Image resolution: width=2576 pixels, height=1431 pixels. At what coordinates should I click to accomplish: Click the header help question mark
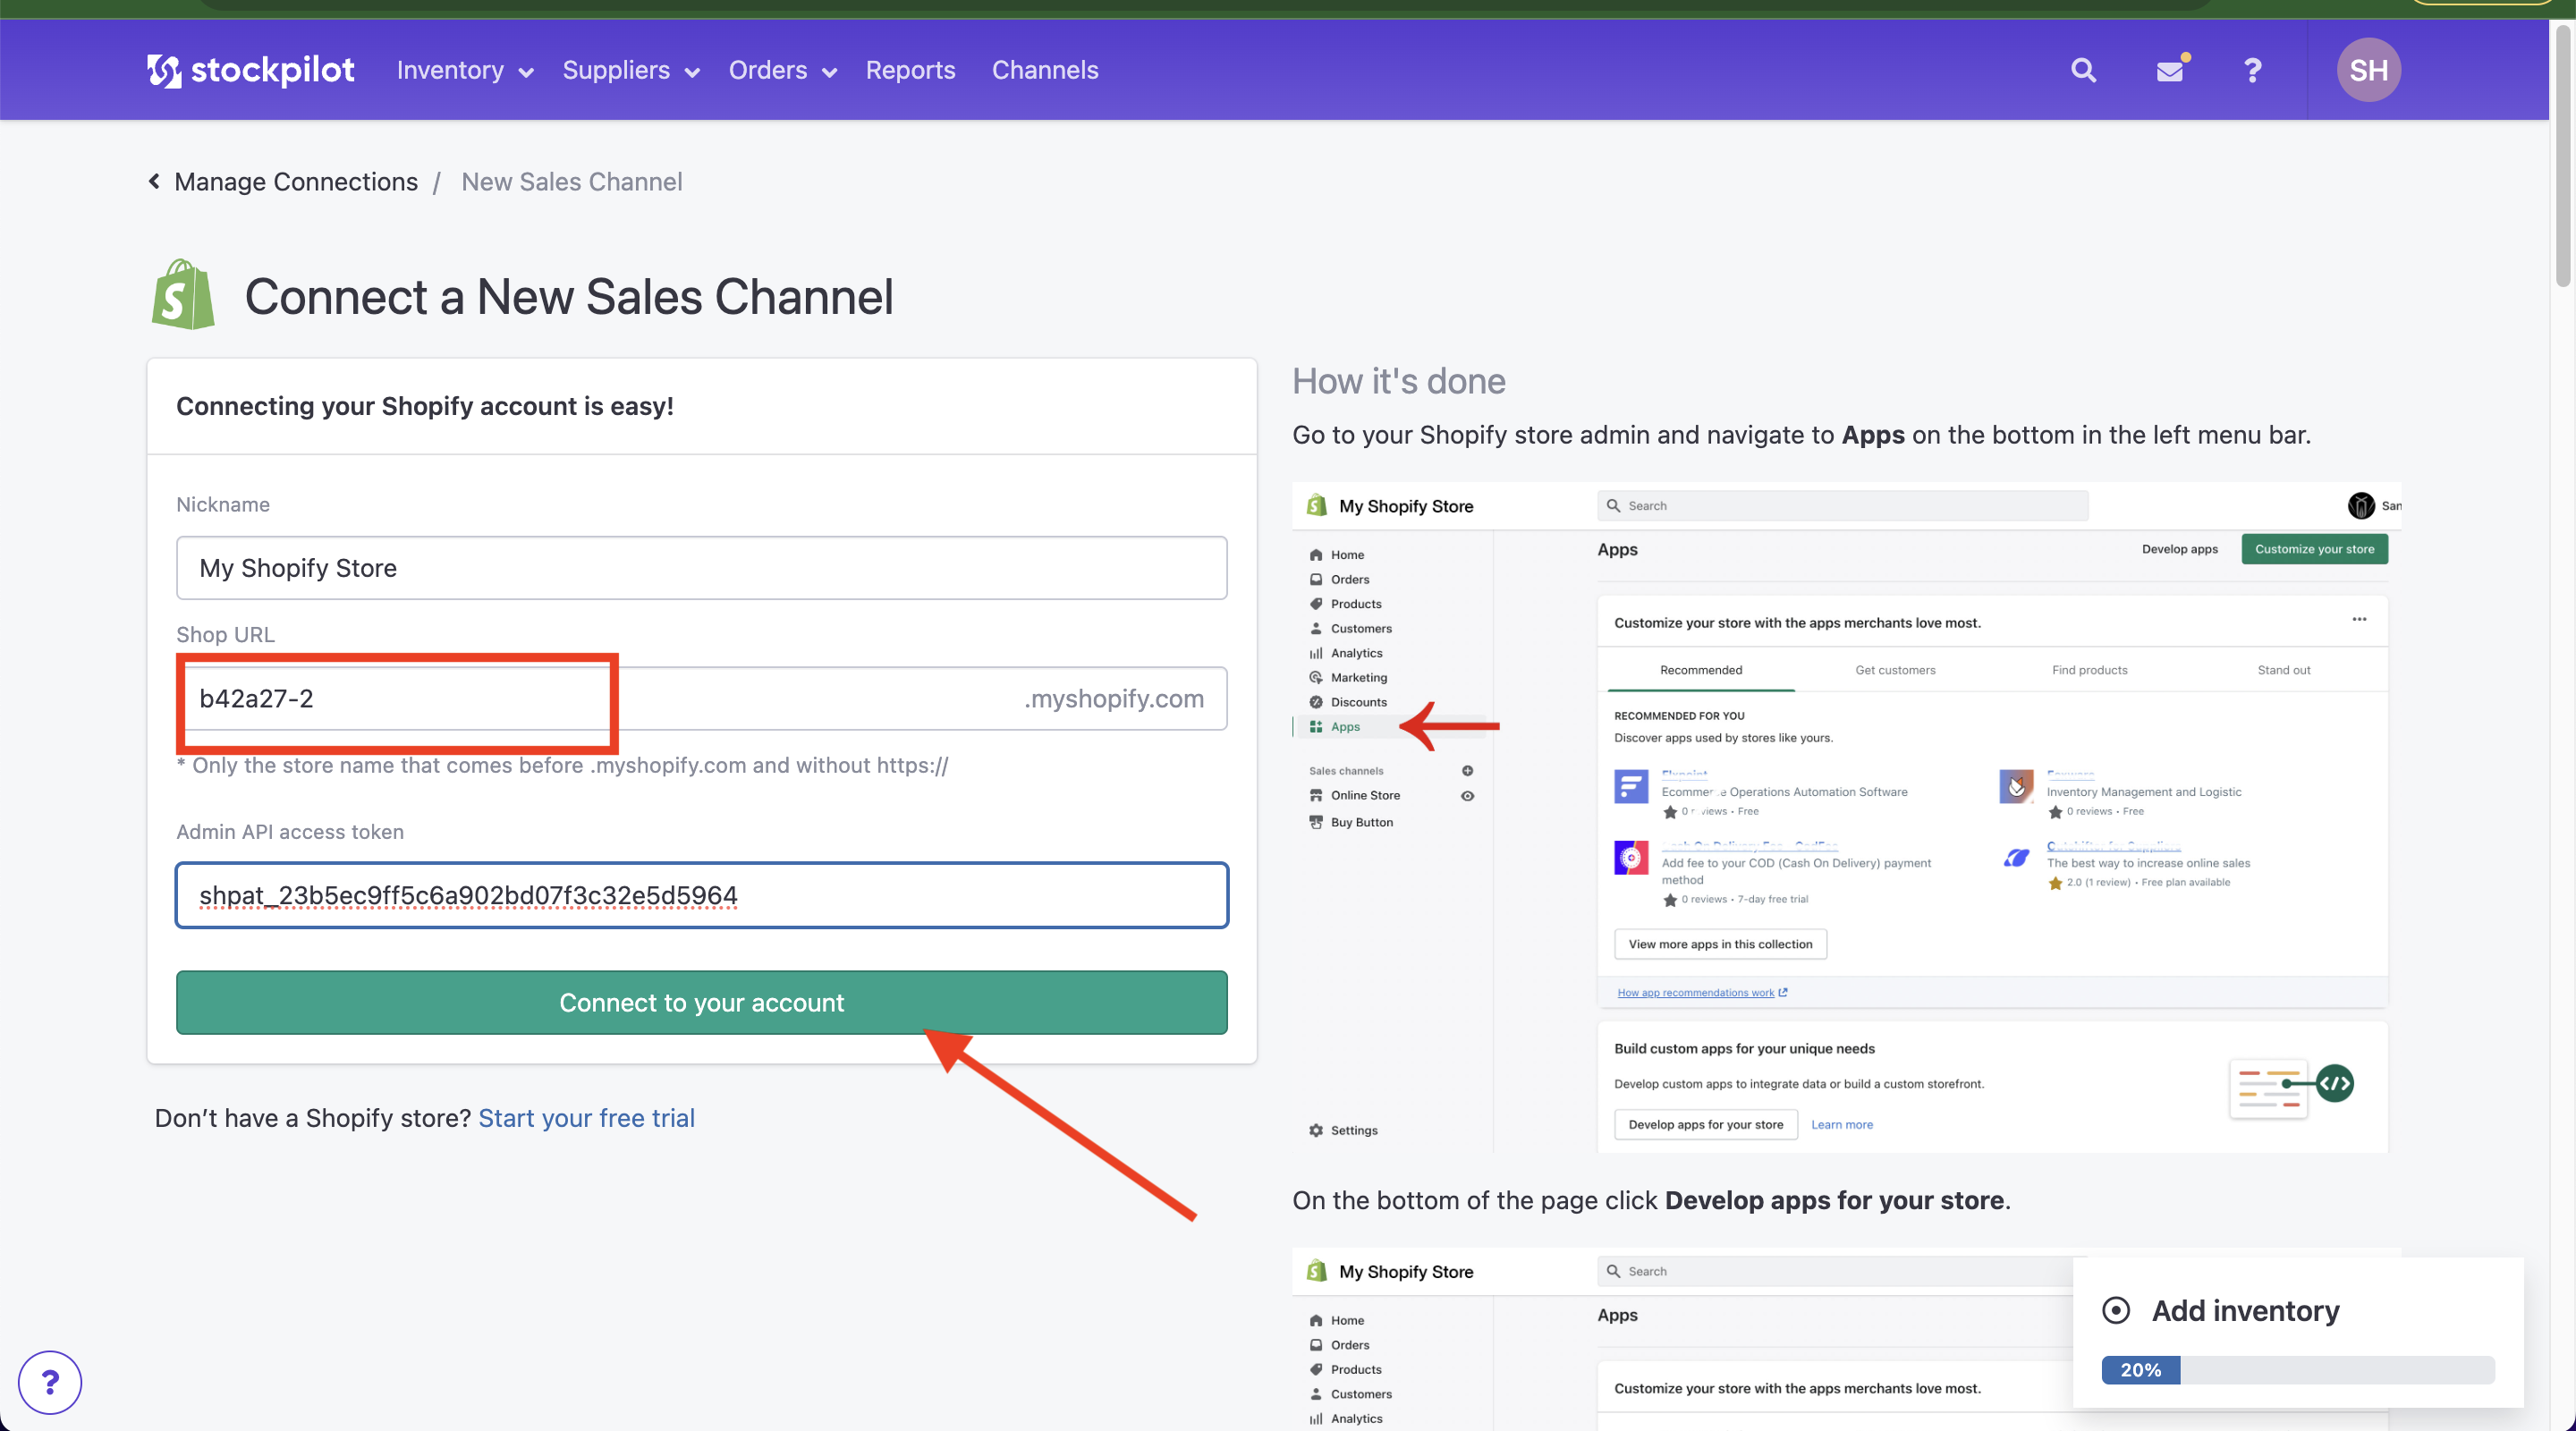pyautogui.click(x=2252, y=70)
